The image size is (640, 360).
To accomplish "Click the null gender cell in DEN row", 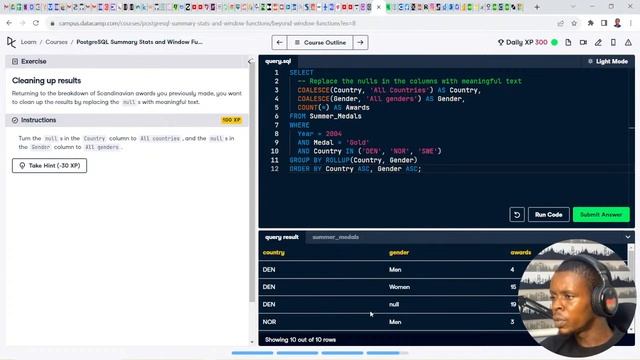I will (x=394, y=304).
